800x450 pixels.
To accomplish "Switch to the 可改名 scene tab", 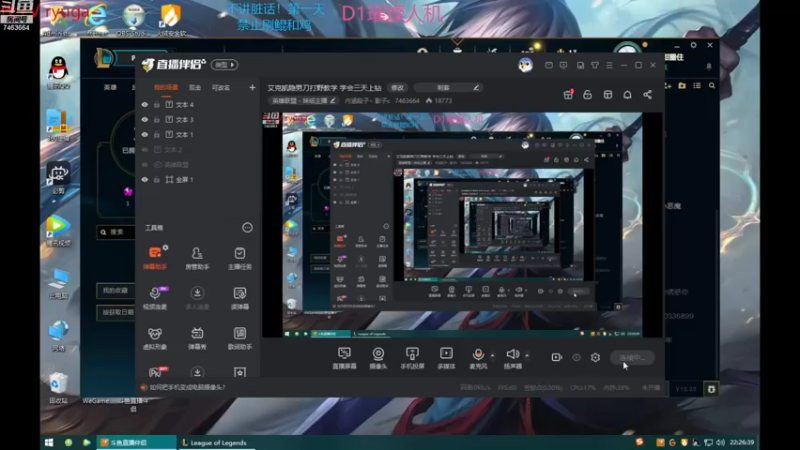I will click(x=220, y=88).
